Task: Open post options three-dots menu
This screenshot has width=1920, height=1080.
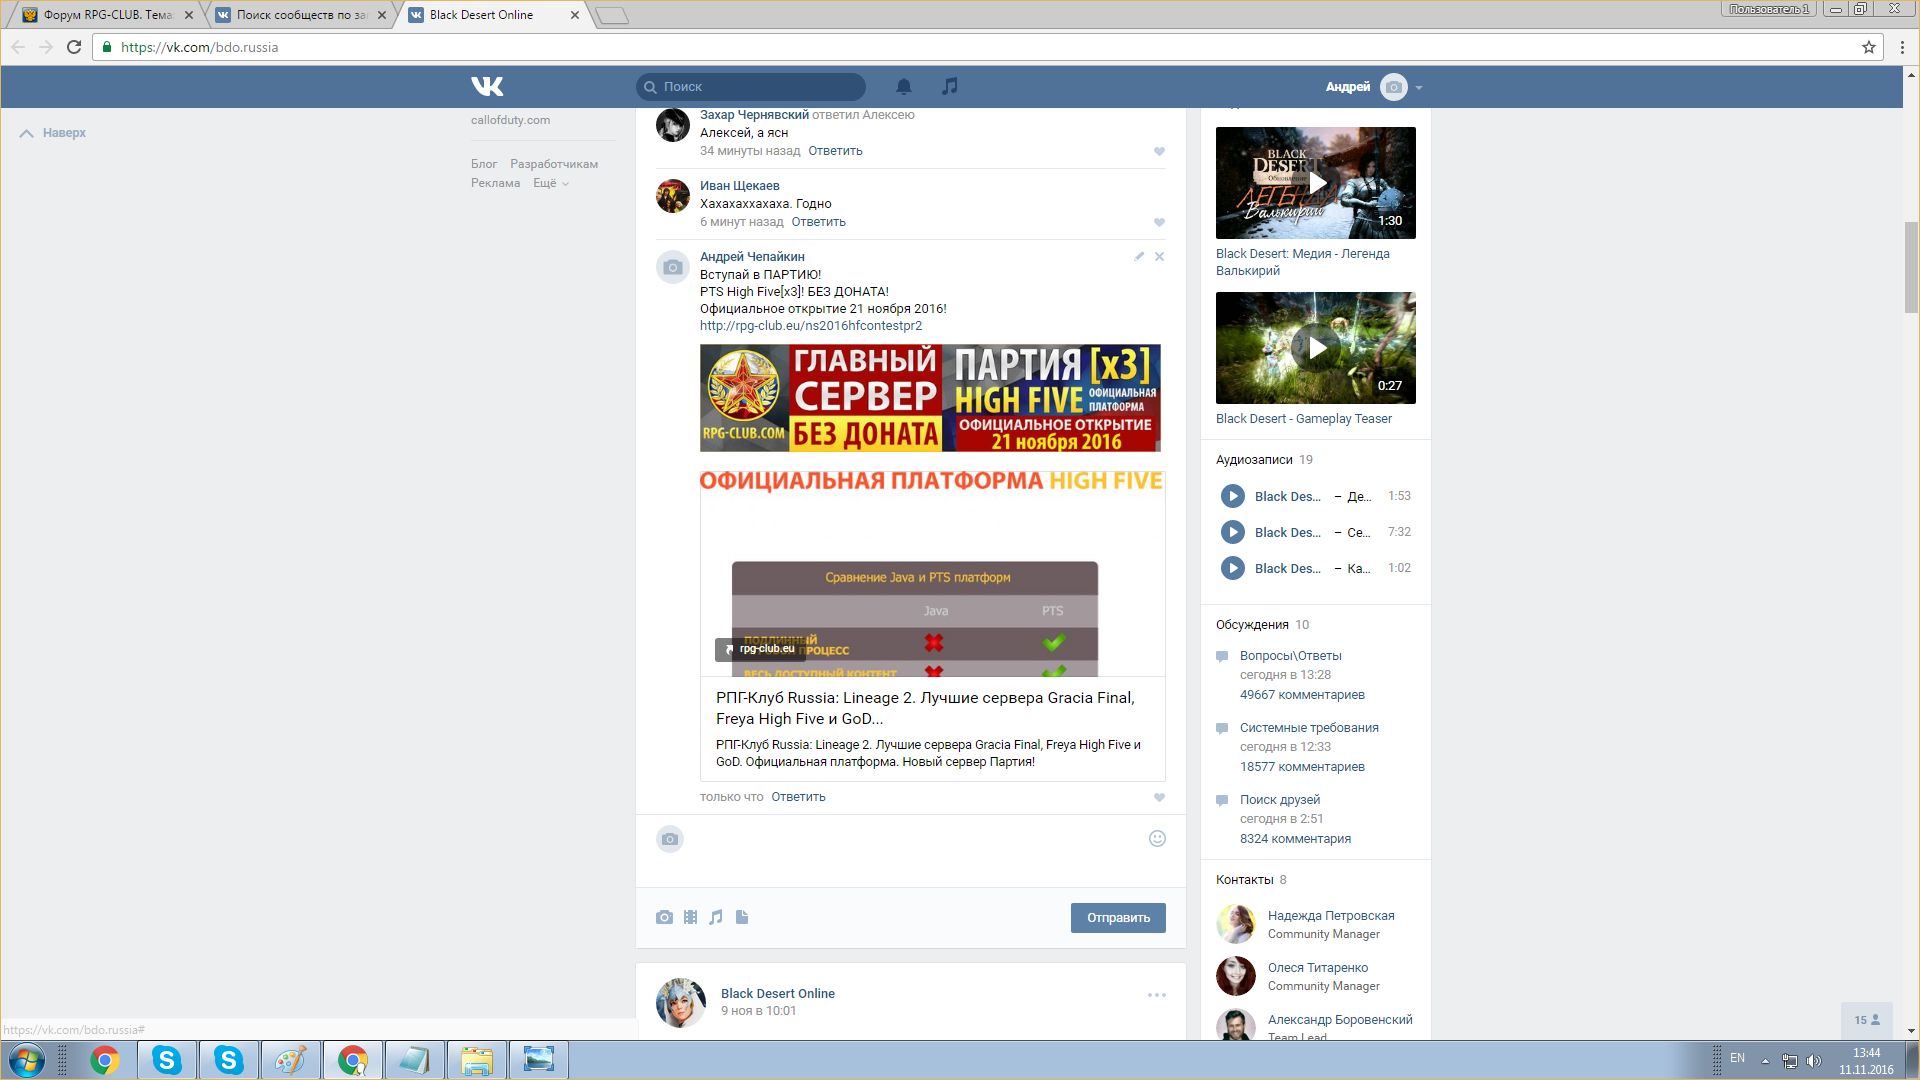Action: tap(1157, 995)
